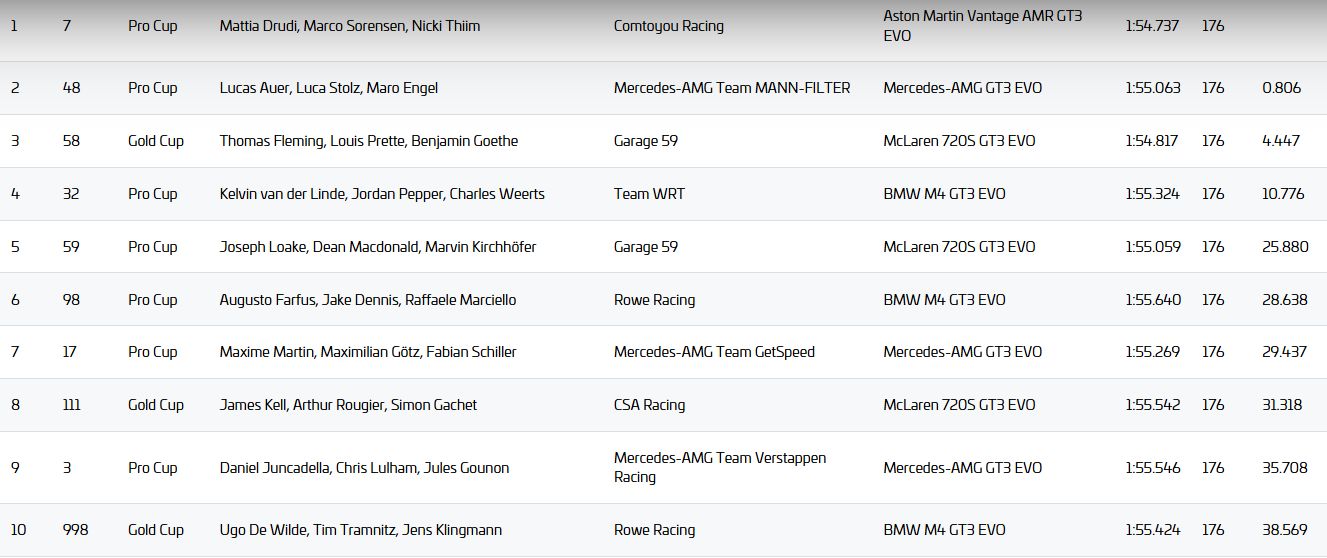The image size is (1327, 558).
Task: Open the Mercedes-AMG Team Verstappen Racing entry
Action: tap(719, 467)
